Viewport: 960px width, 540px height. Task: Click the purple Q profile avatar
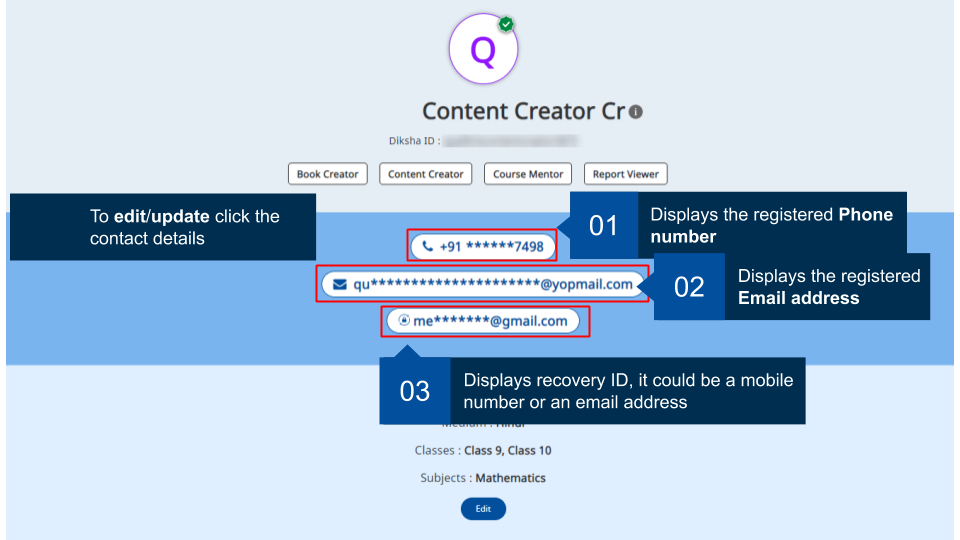483,50
